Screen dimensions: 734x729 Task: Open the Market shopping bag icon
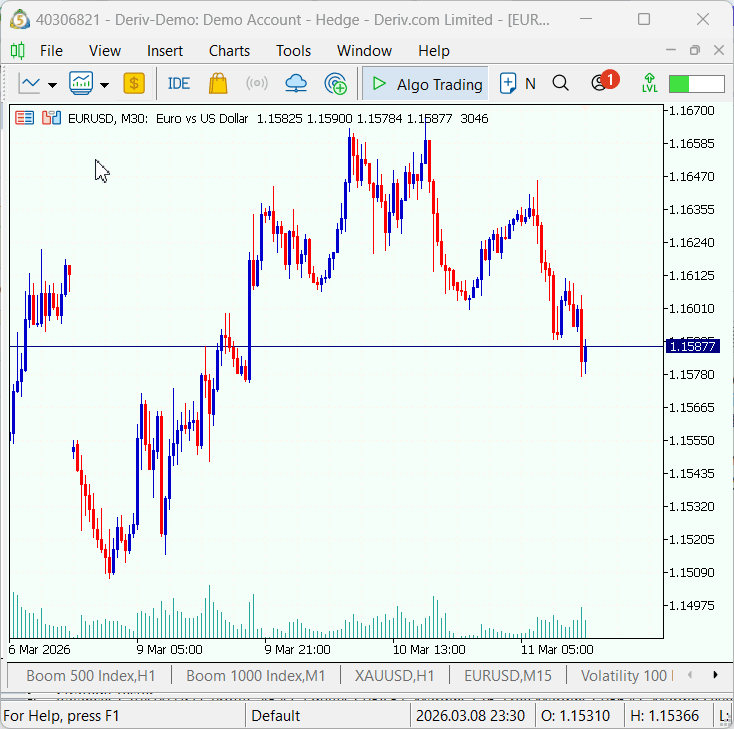tap(218, 83)
